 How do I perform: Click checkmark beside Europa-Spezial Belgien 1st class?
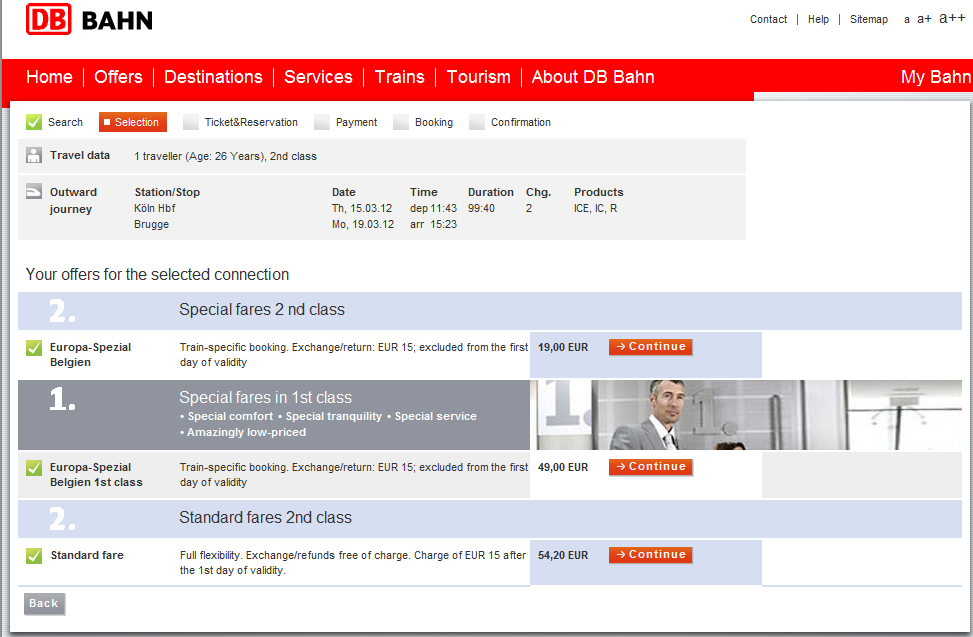point(34,468)
